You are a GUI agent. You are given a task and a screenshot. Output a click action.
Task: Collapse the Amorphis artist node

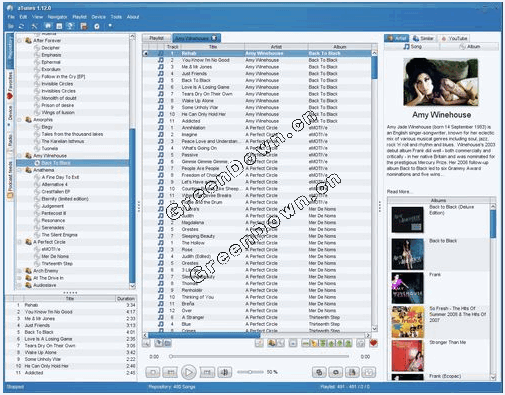pos(20,120)
